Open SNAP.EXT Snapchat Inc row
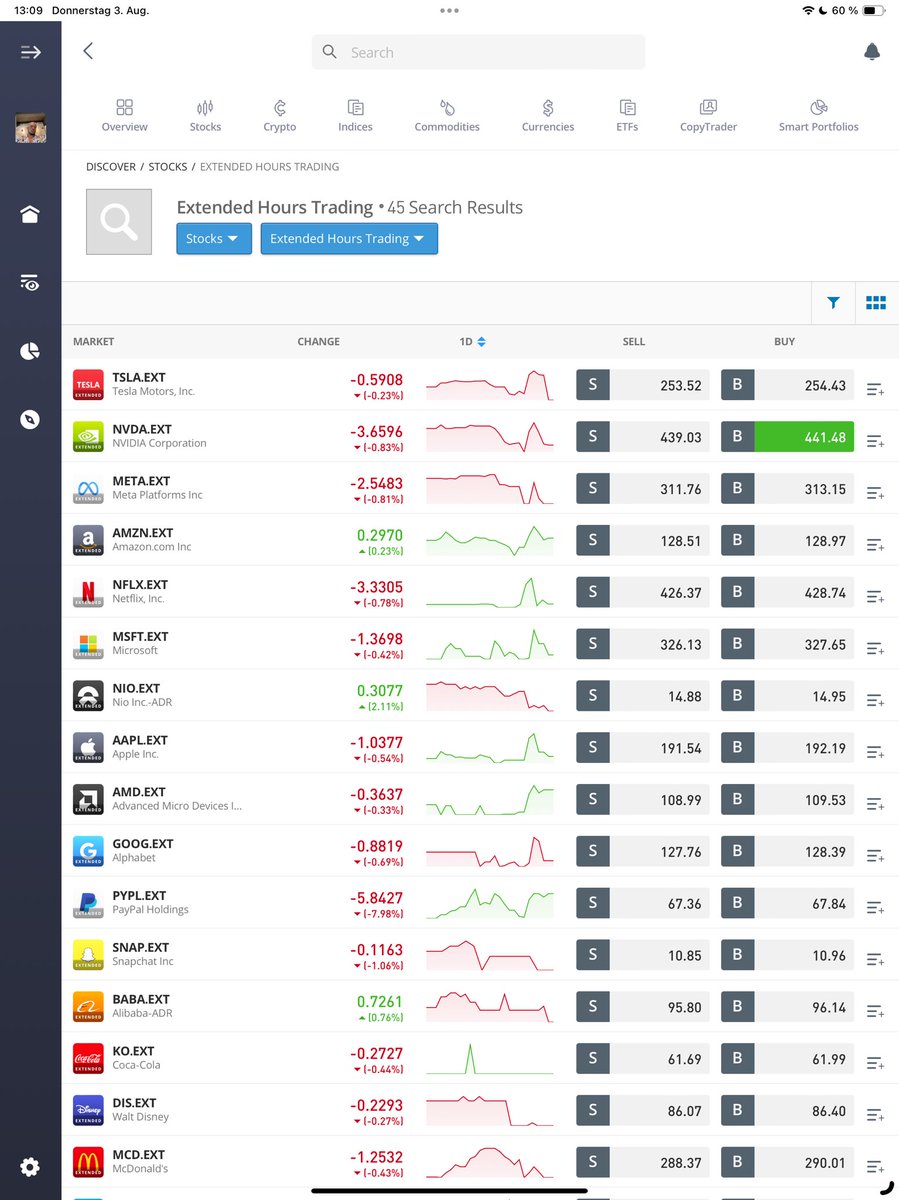Screen dimensions: 899x1200 (x=480, y=955)
